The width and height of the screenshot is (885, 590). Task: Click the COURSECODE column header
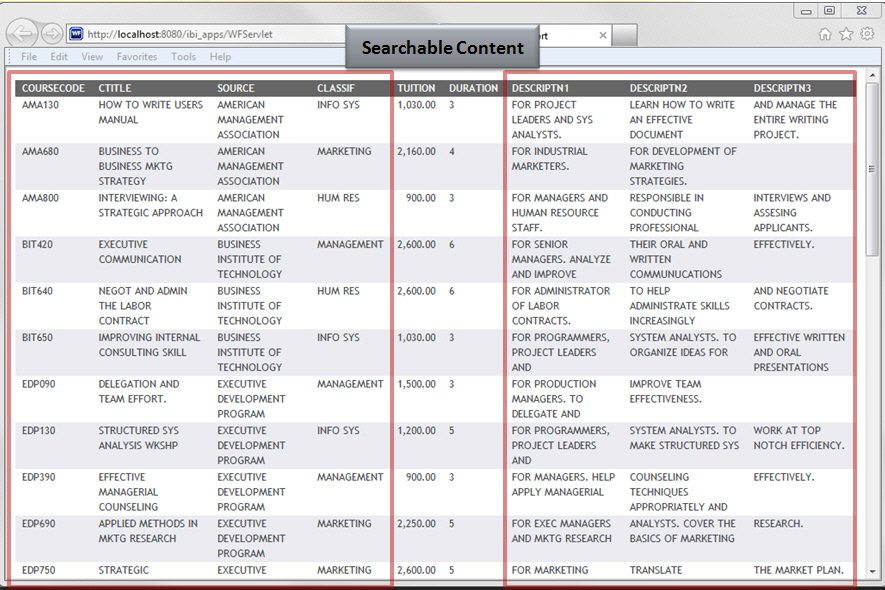point(53,88)
